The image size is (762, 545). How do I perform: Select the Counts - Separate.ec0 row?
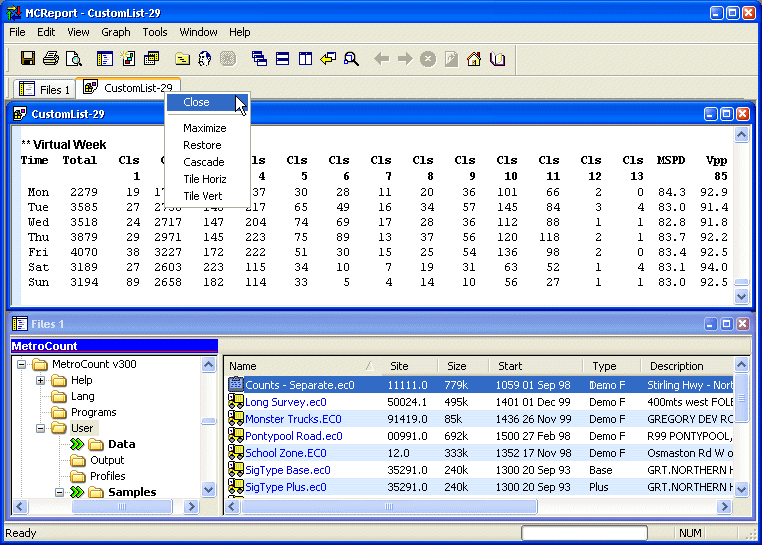tap(480, 385)
